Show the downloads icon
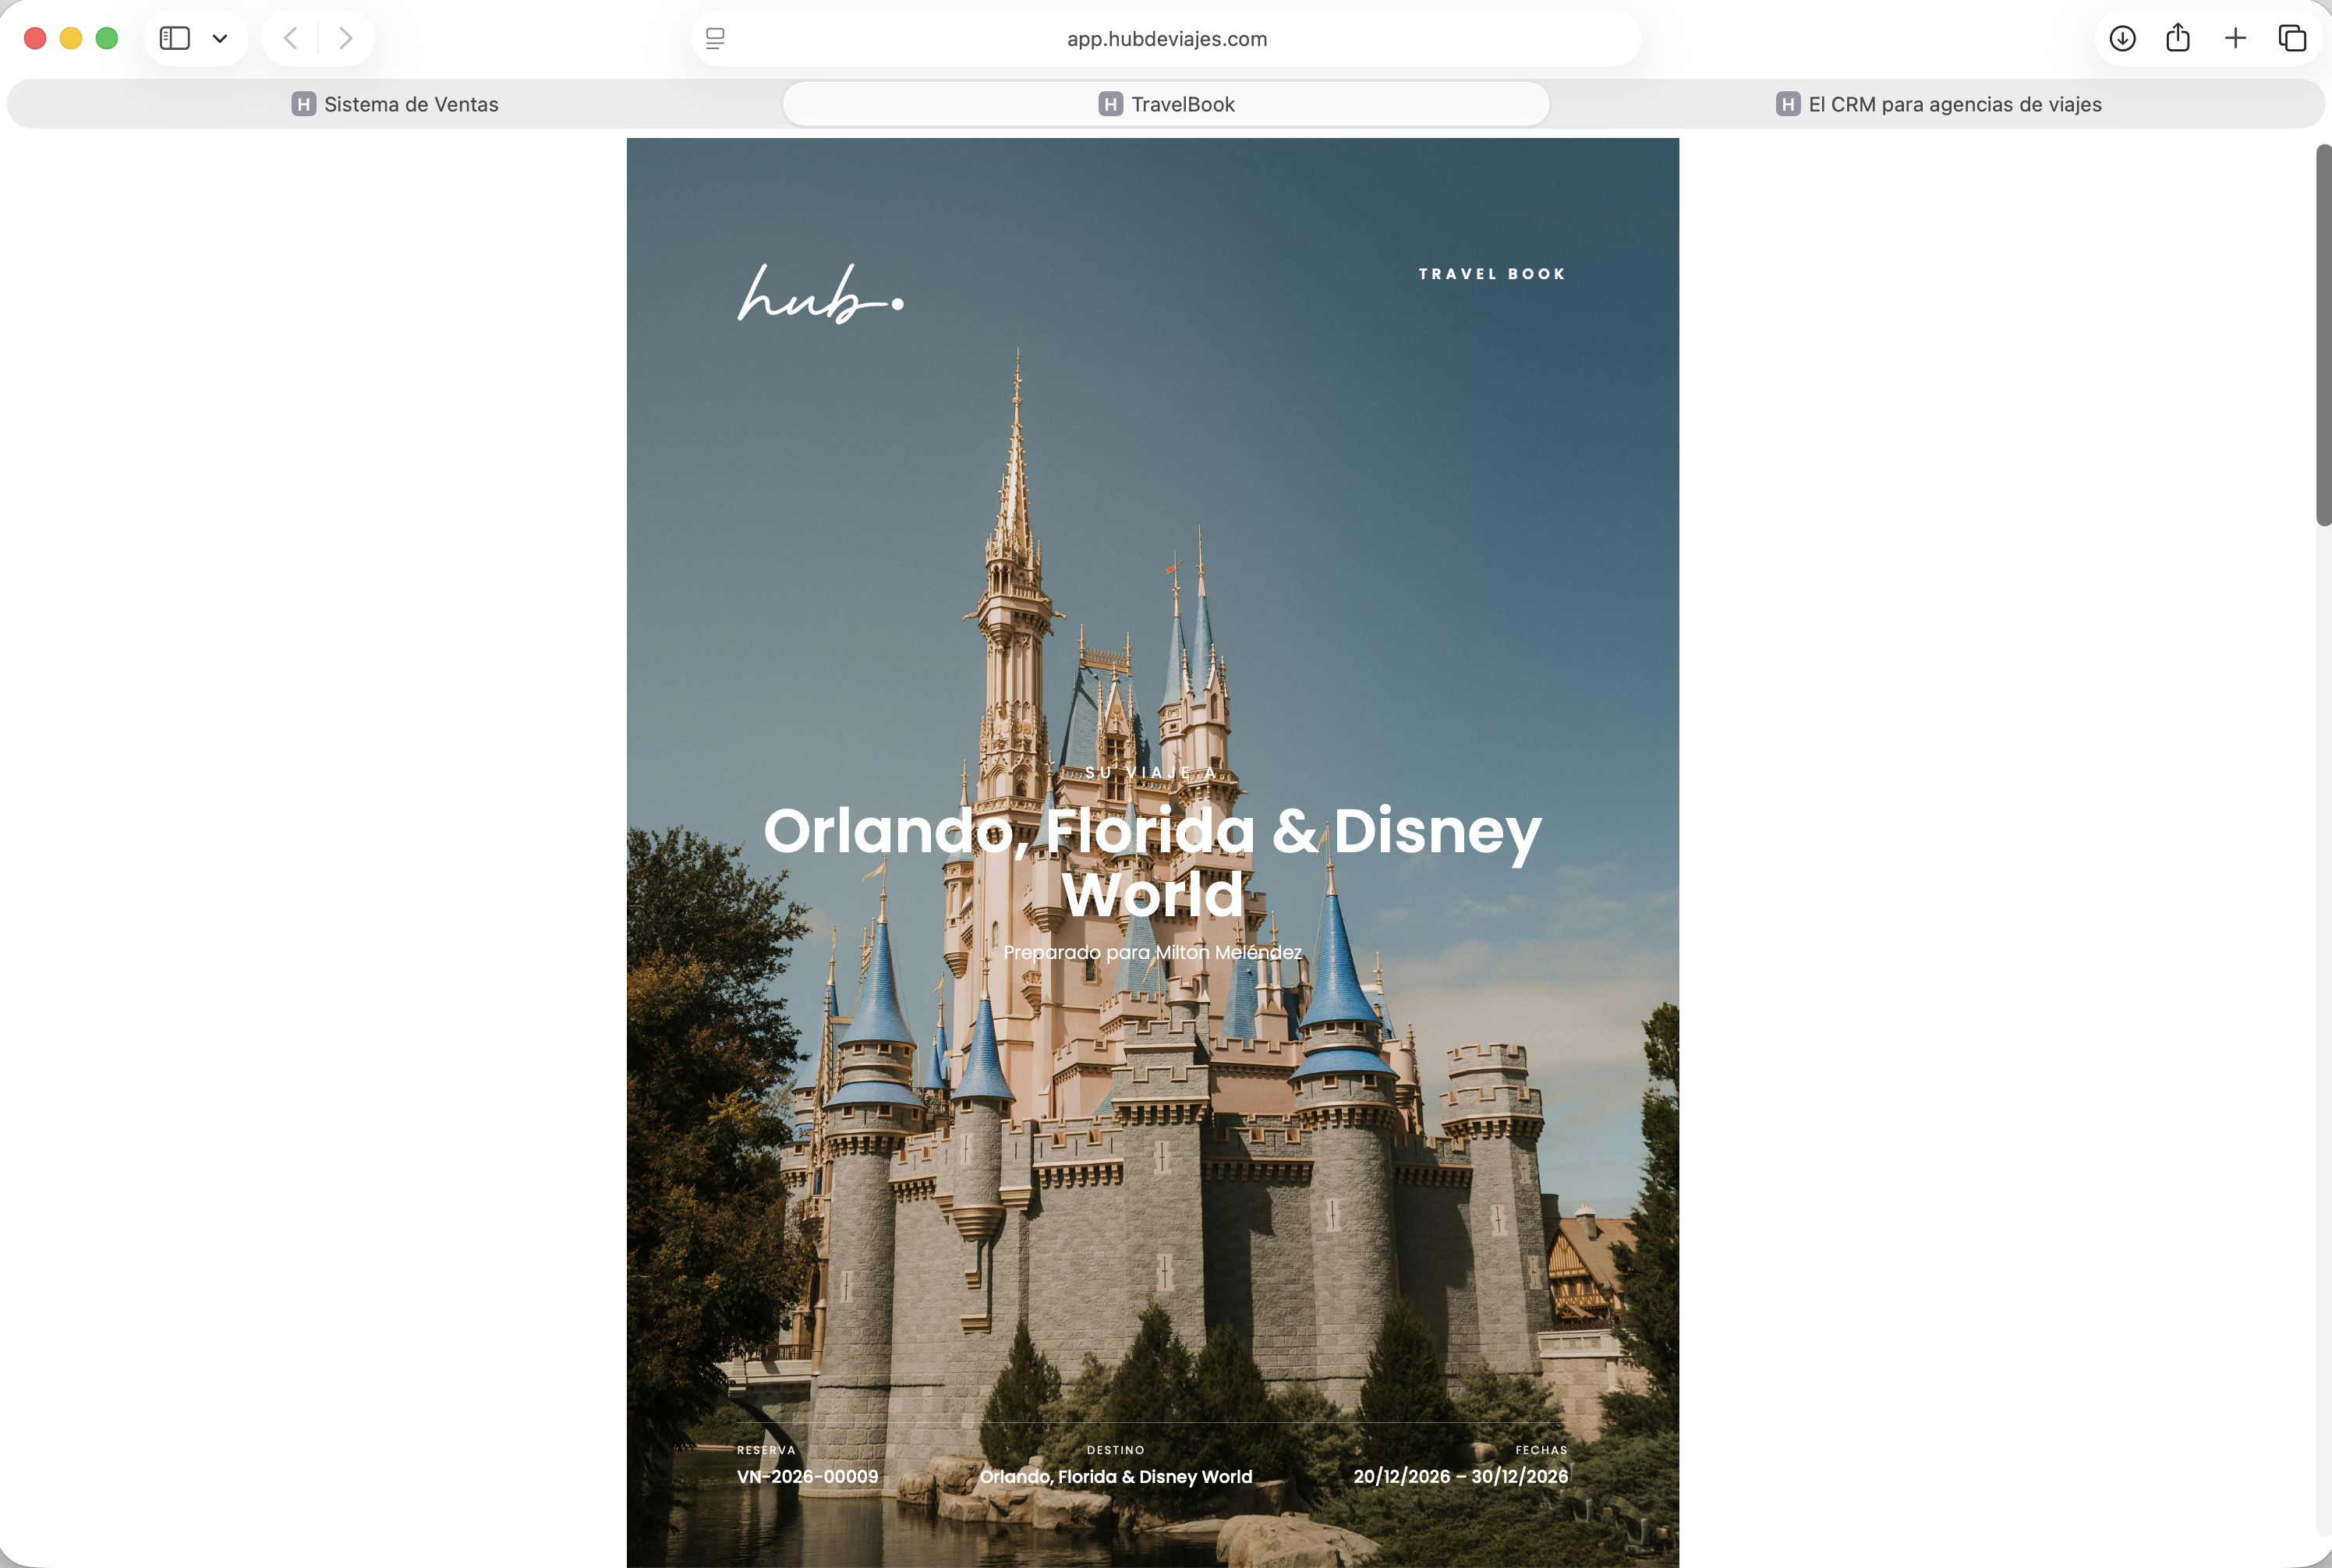The image size is (2332, 1568). [2122, 38]
